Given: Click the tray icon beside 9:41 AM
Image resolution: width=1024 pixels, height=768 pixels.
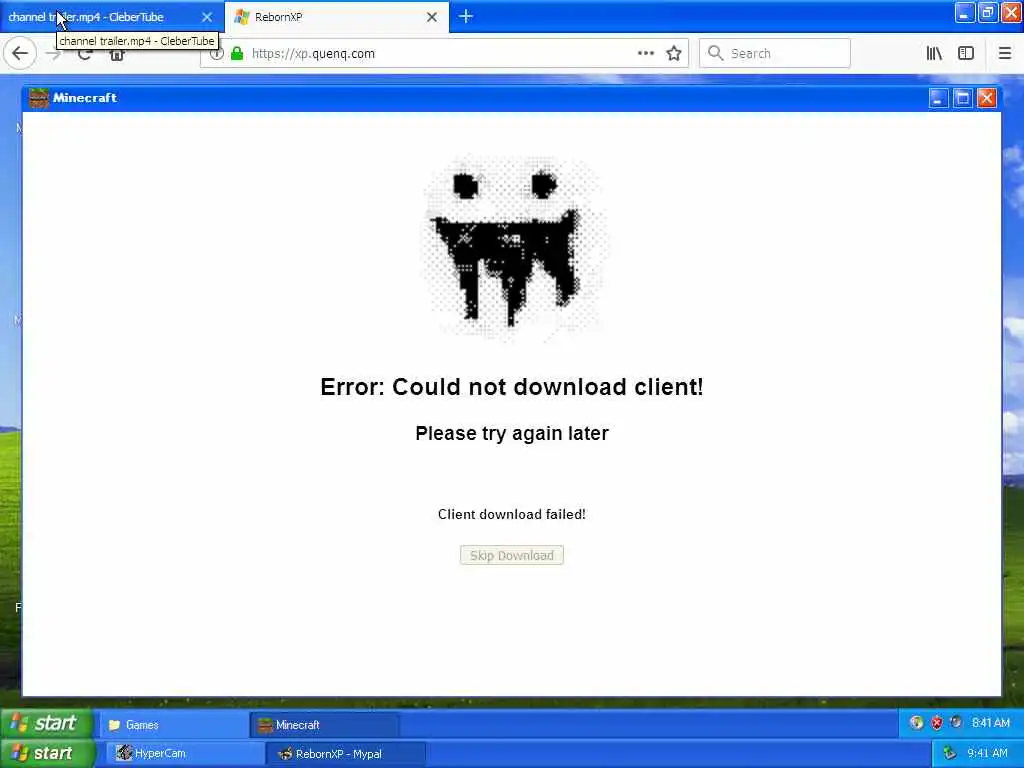Looking at the screenshot, I should (950, 754).
